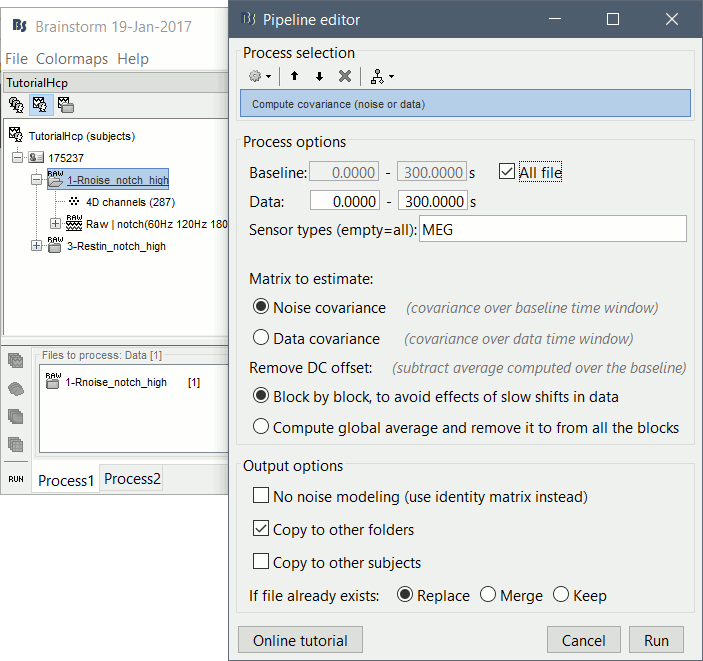
Task: Open the gear add-process dropdown
Action: pos(260,76)
